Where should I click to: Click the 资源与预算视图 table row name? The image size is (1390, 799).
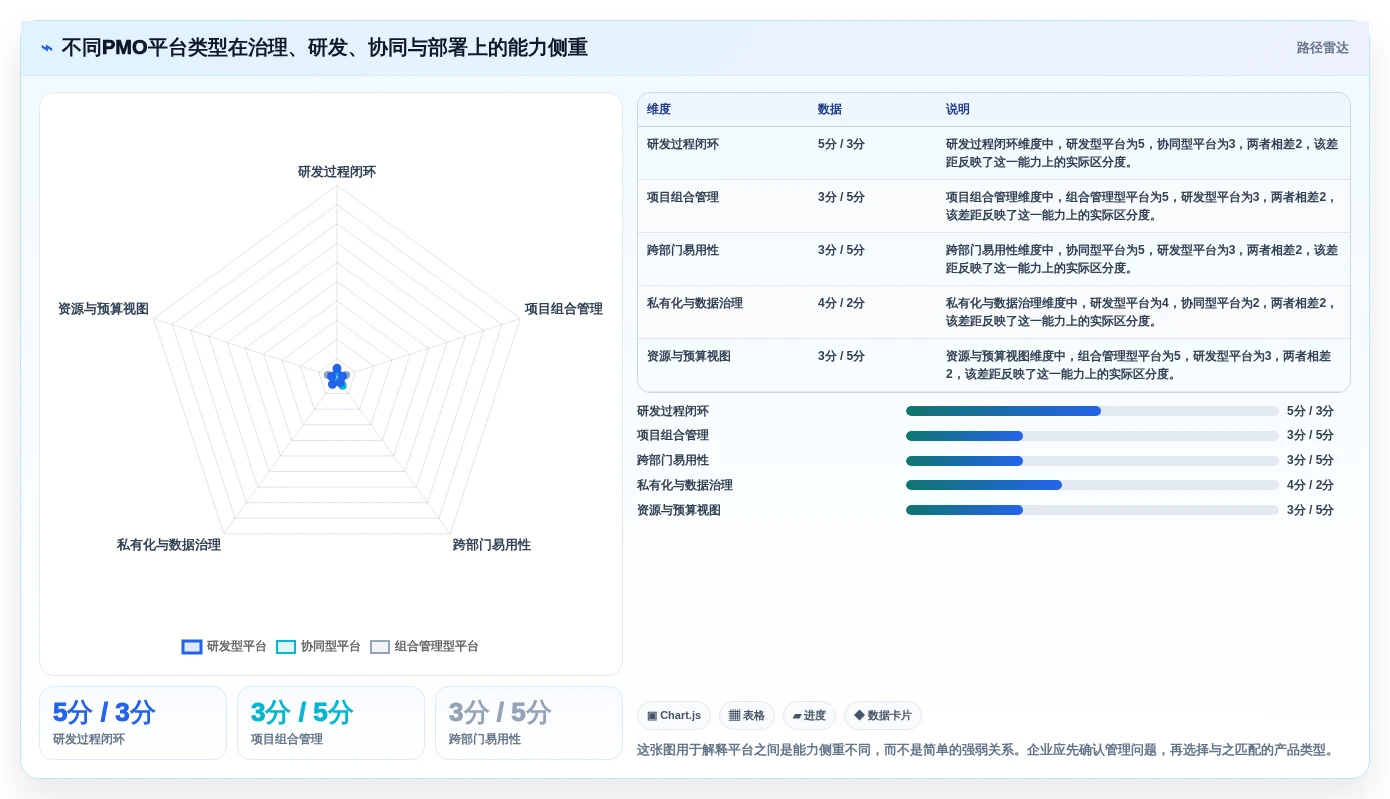(689, 356)
